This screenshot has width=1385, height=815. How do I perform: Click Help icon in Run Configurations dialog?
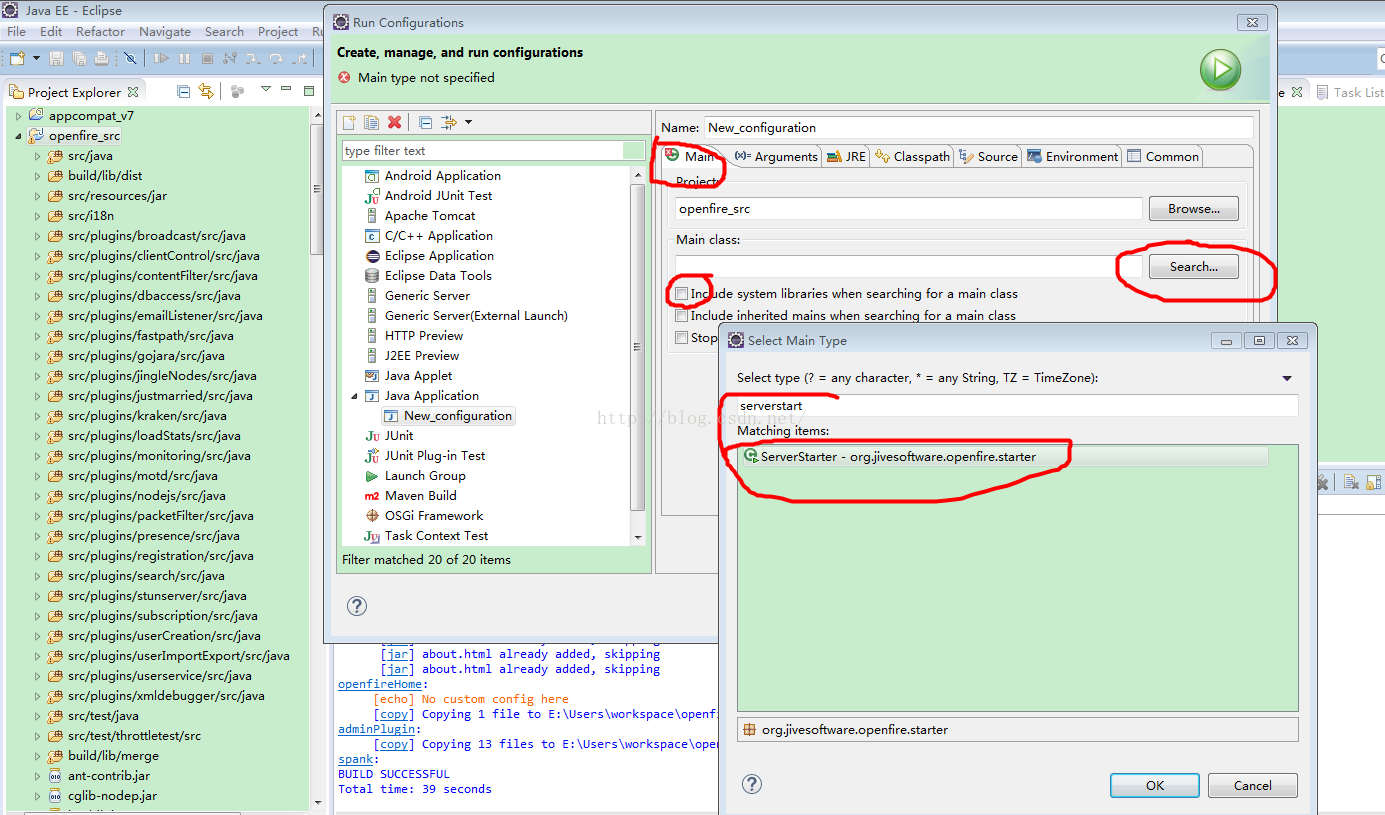click(x=357, y=605)
